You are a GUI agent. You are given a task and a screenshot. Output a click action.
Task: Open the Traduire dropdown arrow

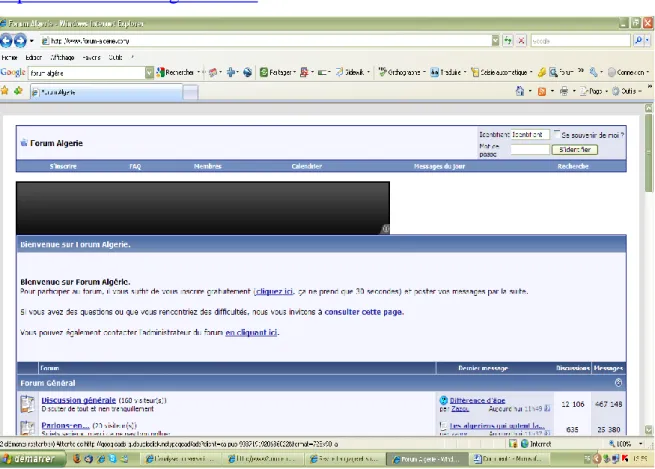coord(465,72)
